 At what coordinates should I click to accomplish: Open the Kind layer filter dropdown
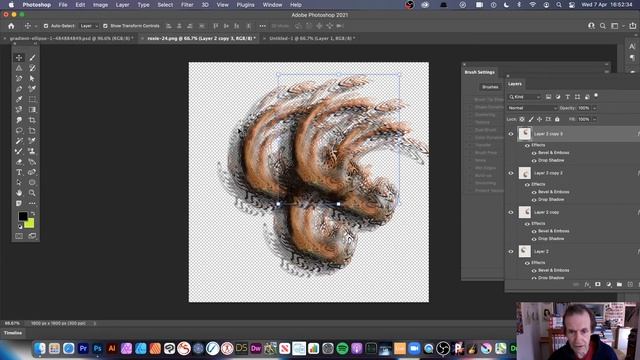[x=524, y=97]
